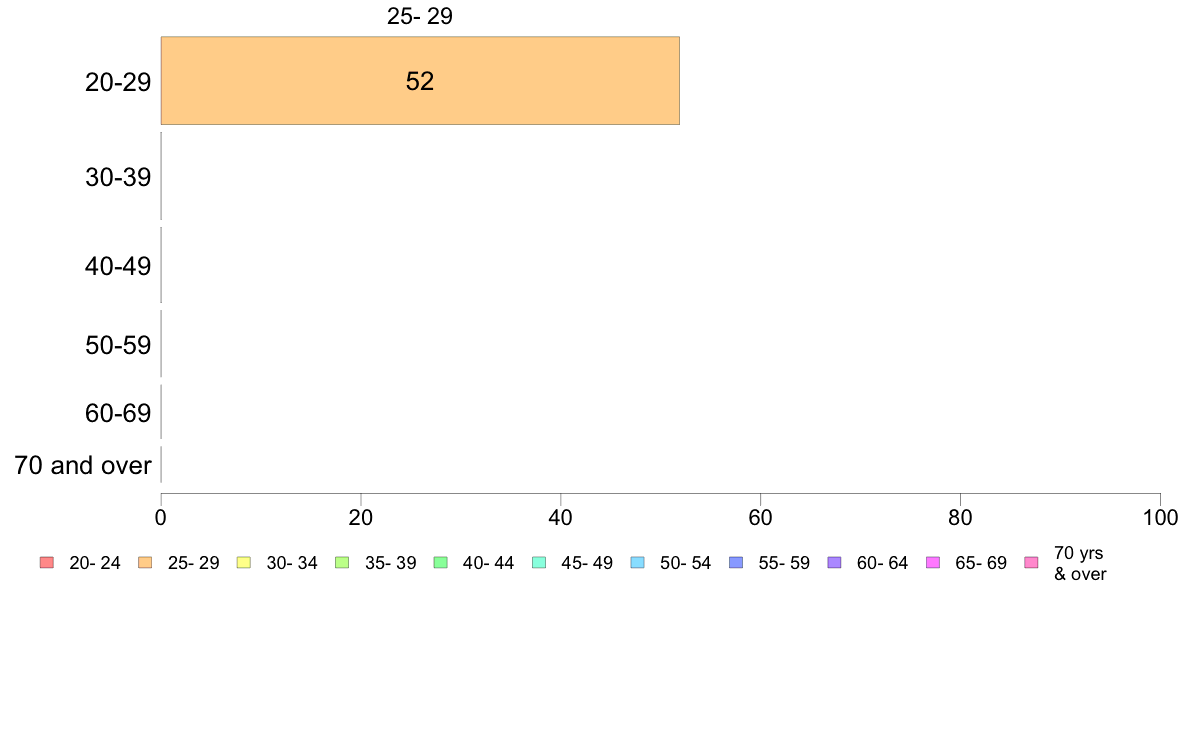Click the 70 yrs & over pink swatch
Image resolution: width=1188 pixels, height=736 pixels.
tap(1031, 562)
